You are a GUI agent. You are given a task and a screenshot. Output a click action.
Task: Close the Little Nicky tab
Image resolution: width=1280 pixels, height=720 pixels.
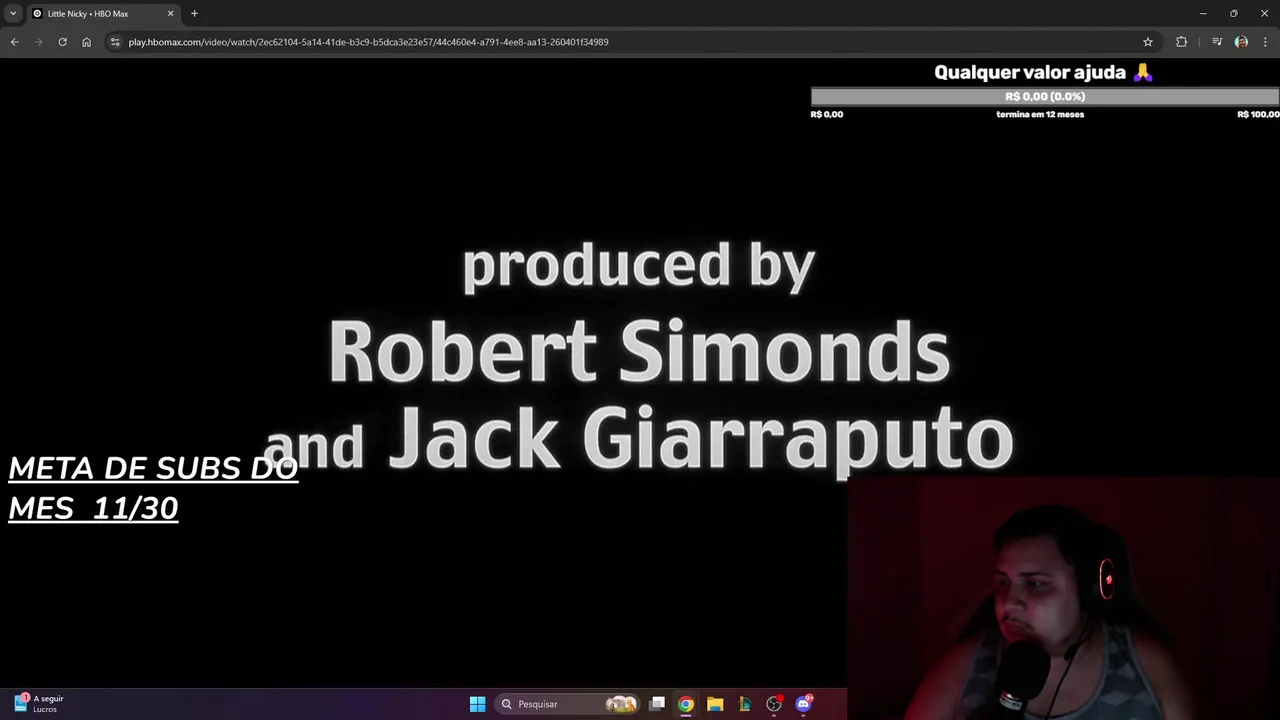click(170, 14)
